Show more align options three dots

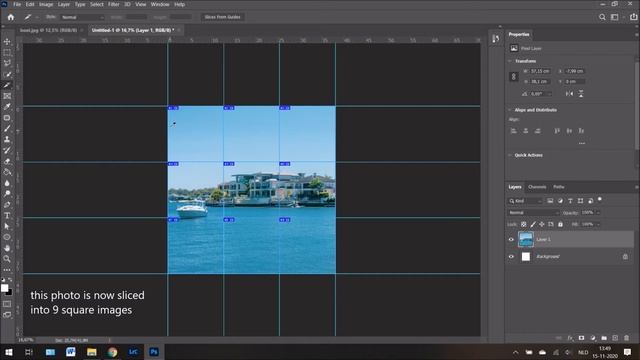(582, 143)
